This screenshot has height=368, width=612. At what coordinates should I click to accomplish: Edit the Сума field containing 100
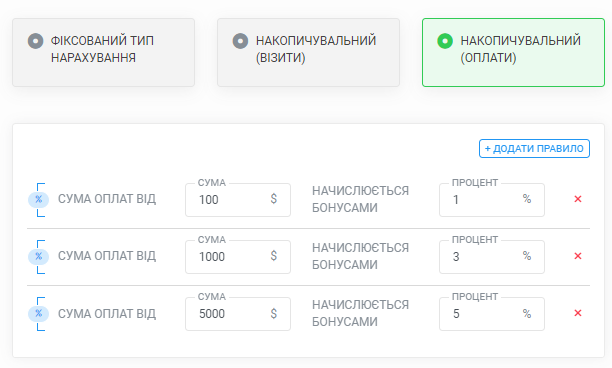point(238,200)
